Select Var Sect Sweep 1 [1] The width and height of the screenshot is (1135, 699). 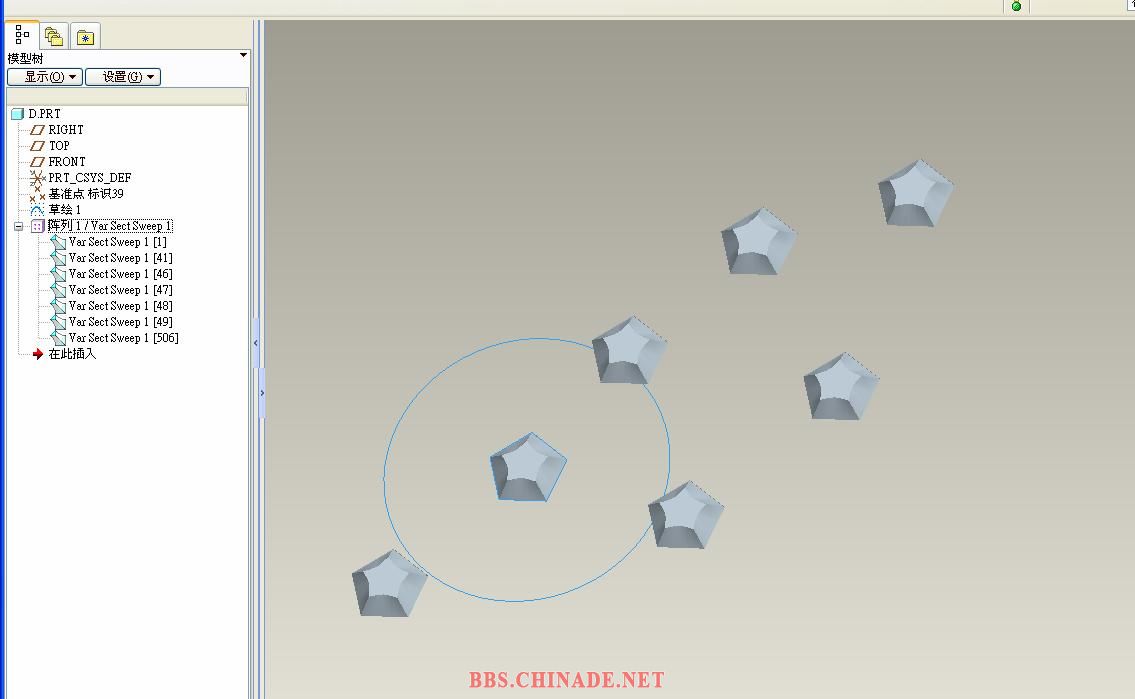(118, 242)
